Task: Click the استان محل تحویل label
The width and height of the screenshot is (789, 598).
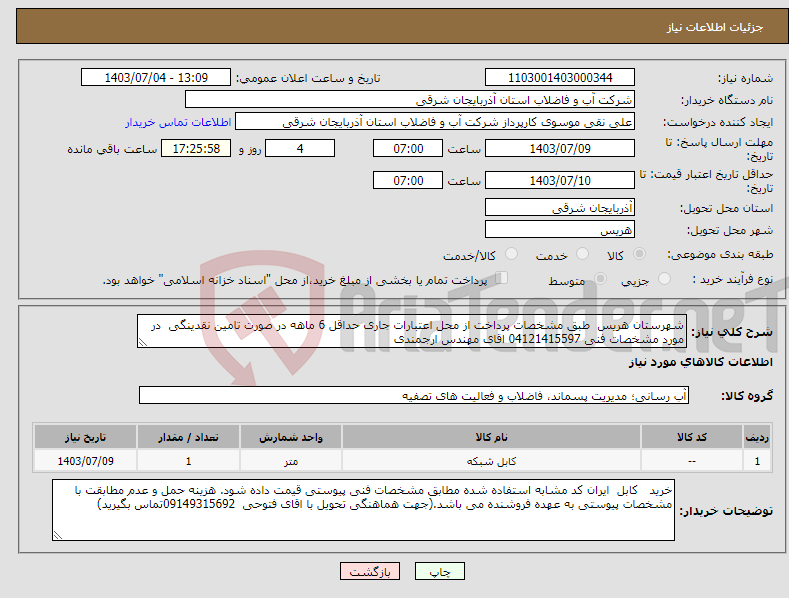Action: [x=727, y=208]
